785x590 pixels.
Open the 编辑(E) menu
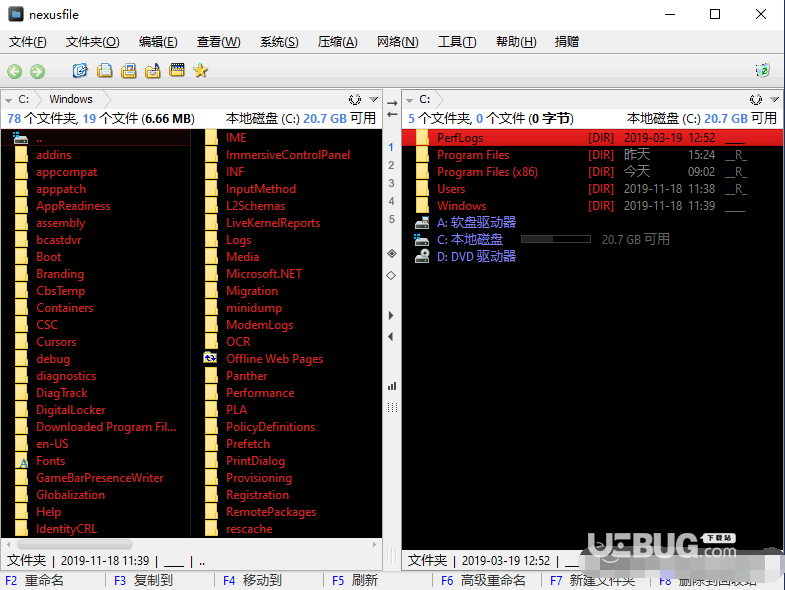[x=158, y=42]
